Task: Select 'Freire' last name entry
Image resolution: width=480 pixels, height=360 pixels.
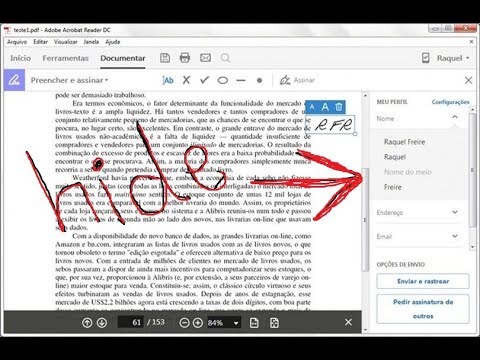Action: point(393,187)
